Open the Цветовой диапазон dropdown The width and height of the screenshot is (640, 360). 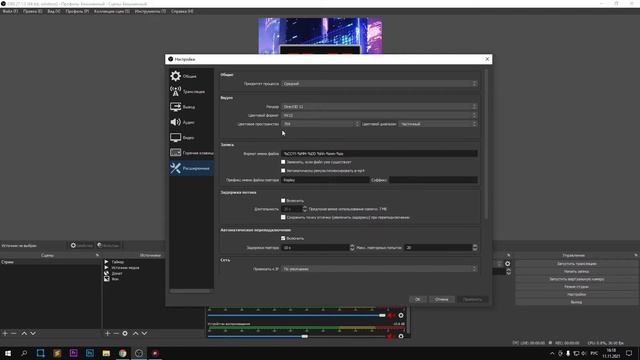438,124
